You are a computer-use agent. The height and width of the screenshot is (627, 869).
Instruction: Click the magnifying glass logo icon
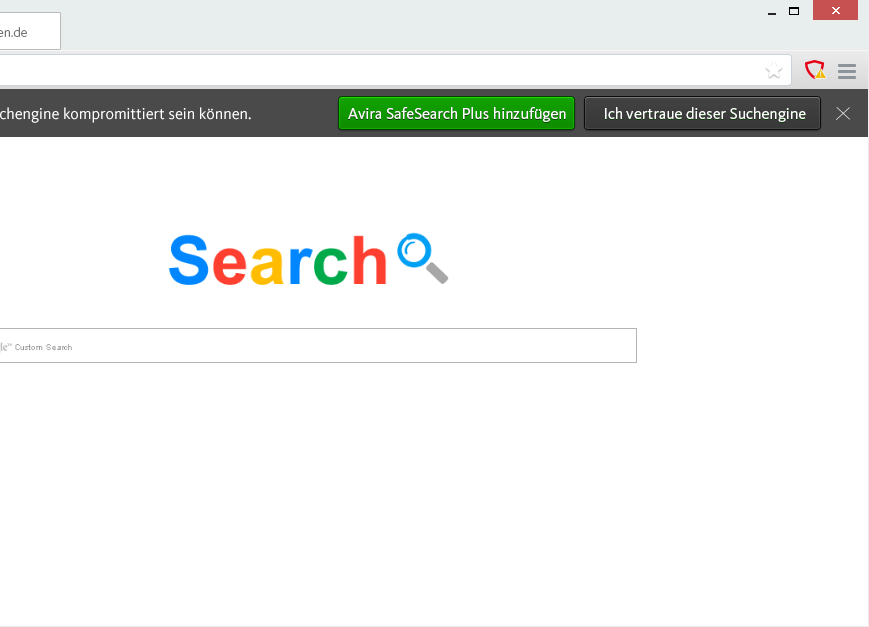[x=423, y=258]
